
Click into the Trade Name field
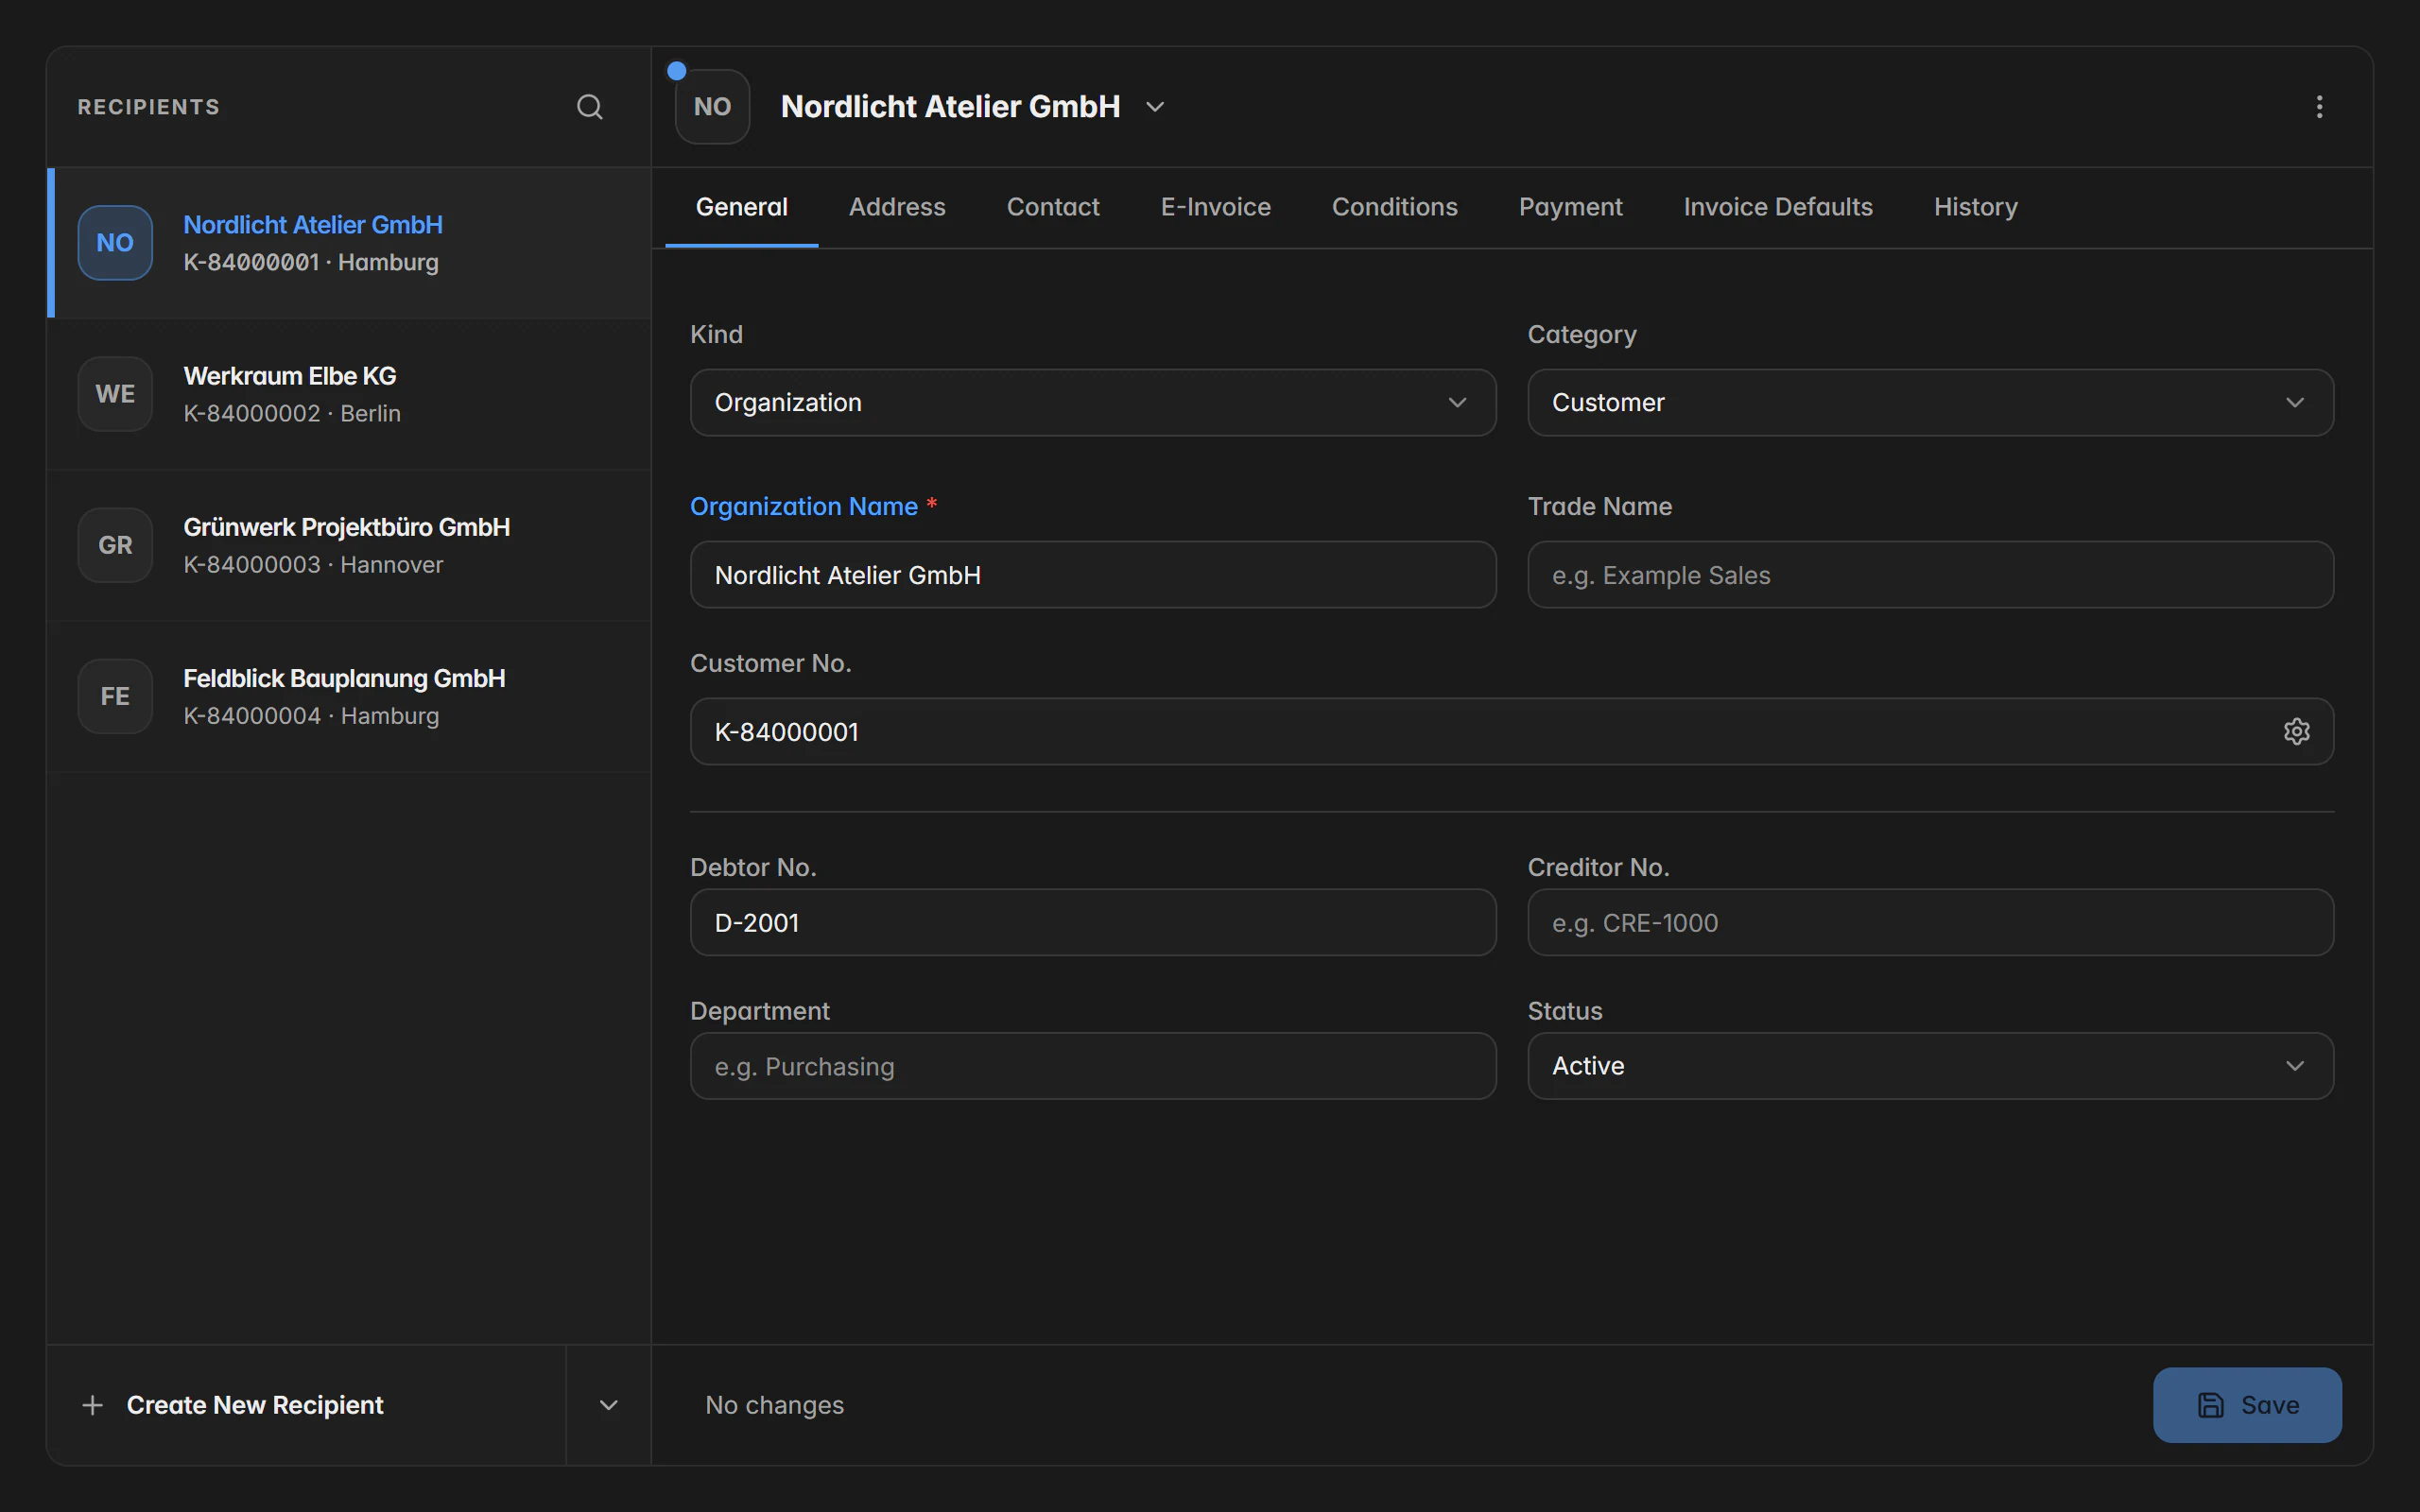pos(1930,575)
